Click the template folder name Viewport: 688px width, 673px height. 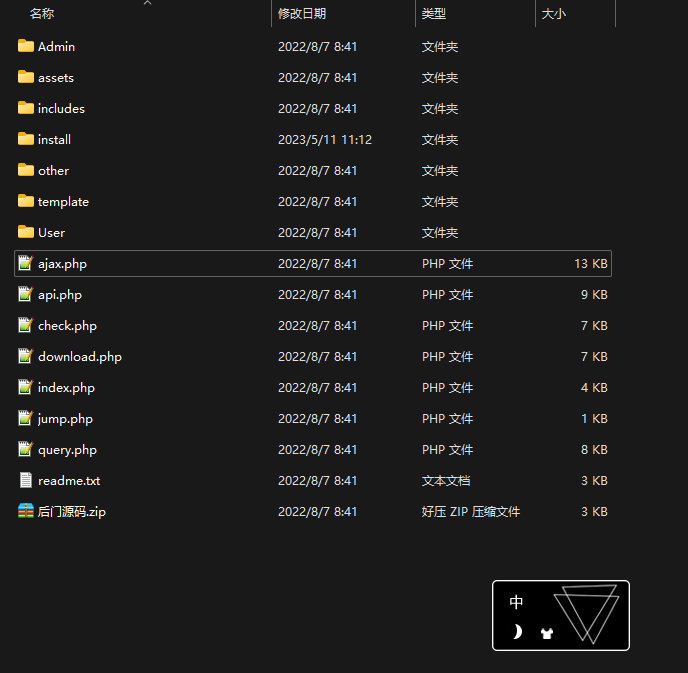pyautogui.click(x=63, y=202)
